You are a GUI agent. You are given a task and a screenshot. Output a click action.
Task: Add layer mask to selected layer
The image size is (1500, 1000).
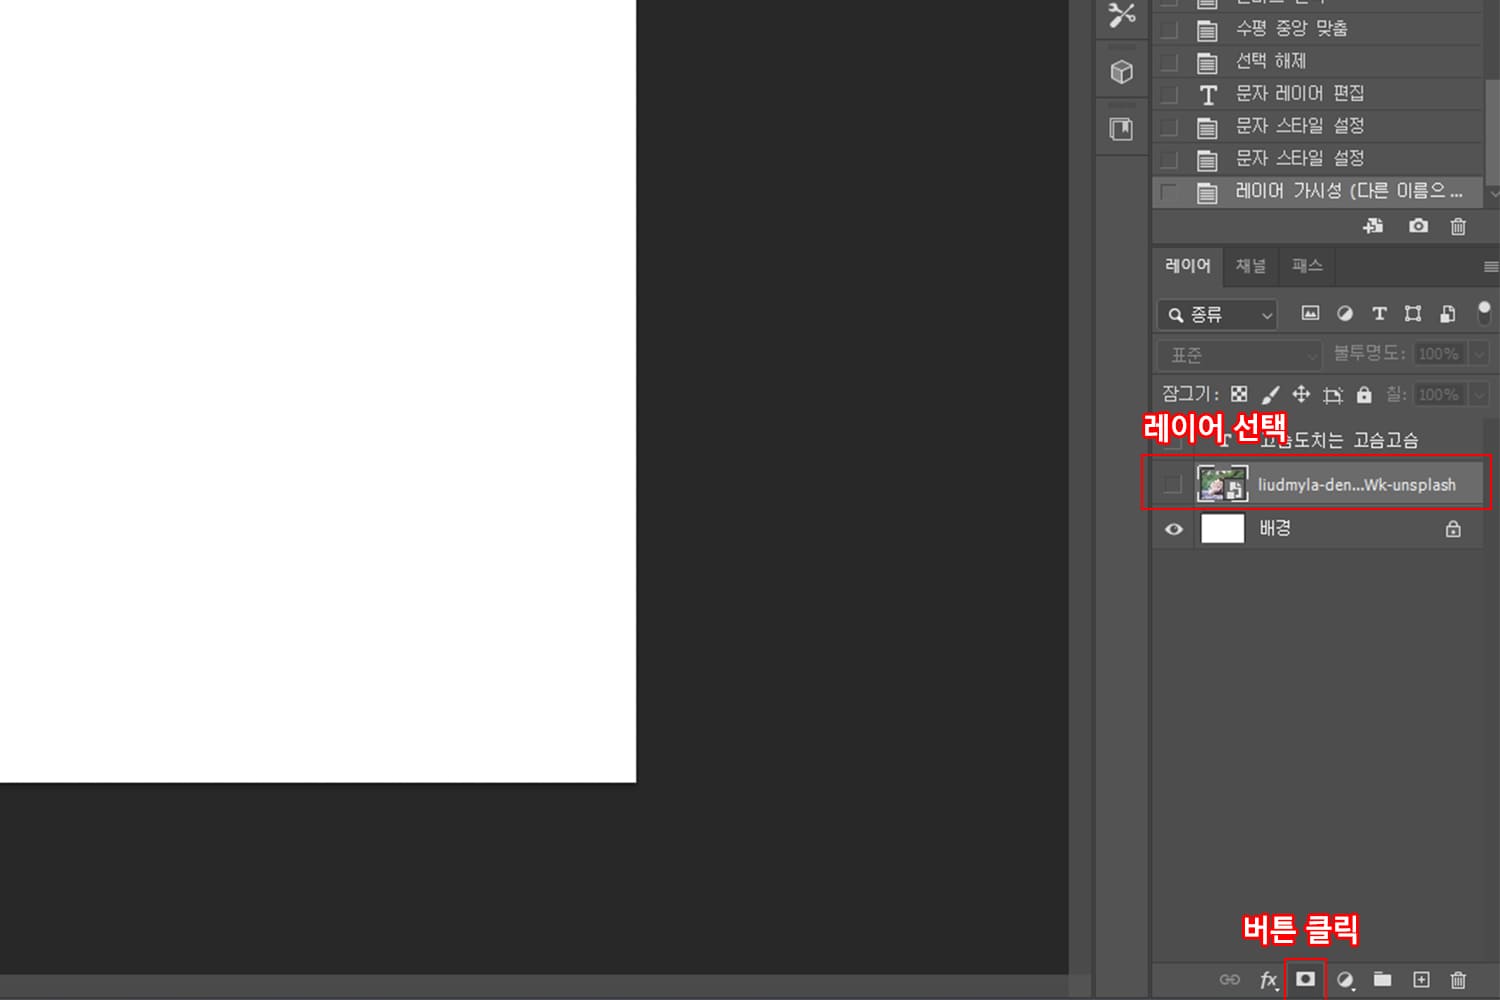pyautogui.click(x=1306, y=979)
